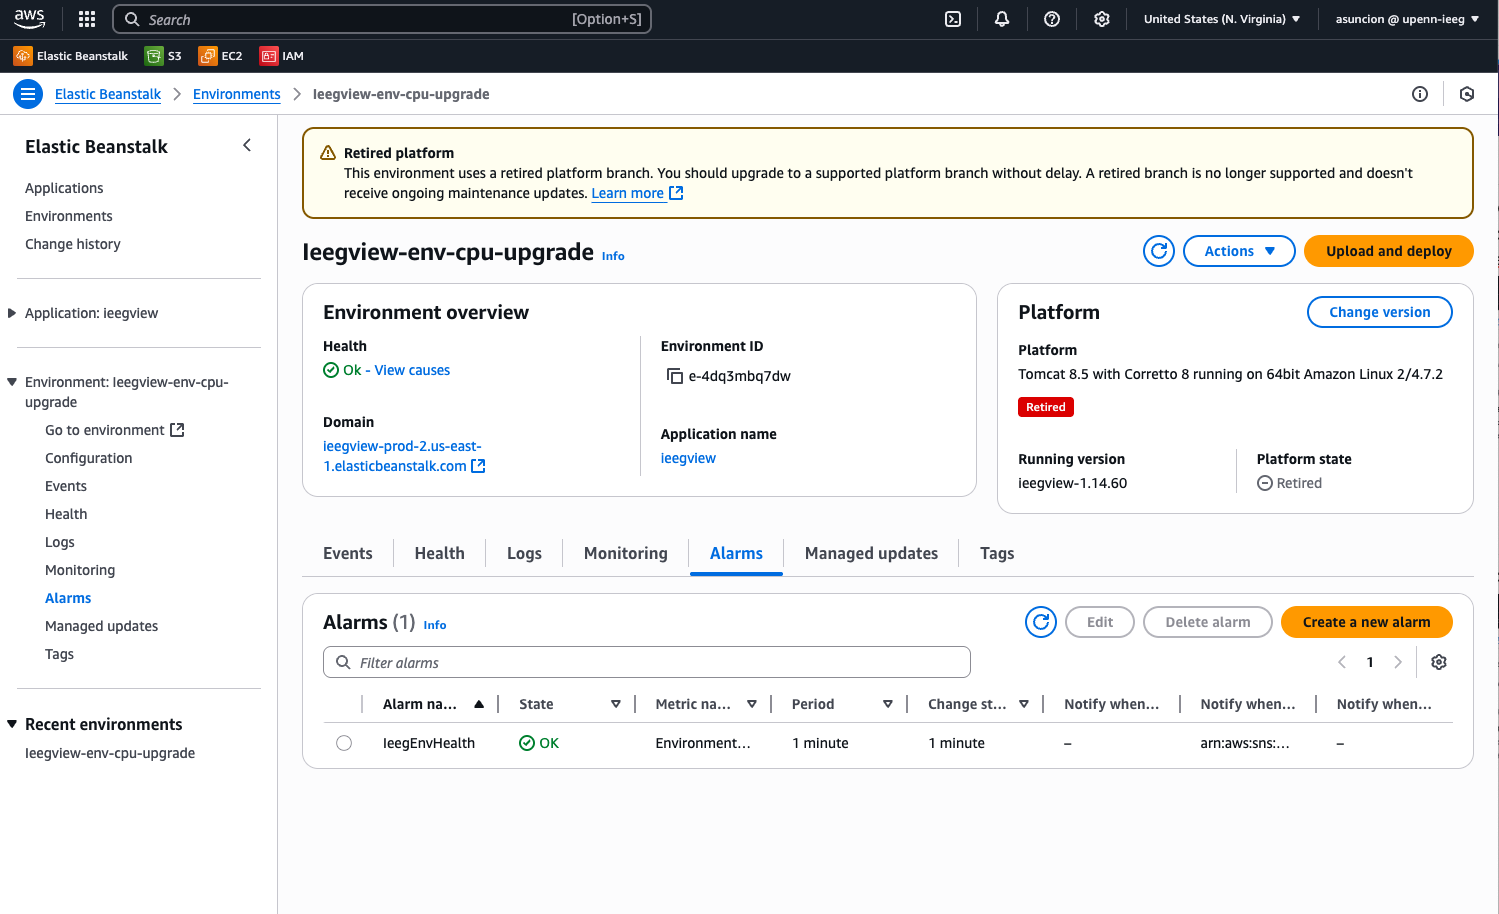The width and height of the screenshot is (1499, 914).
Task: Open the EC2 favorite shortcut
Action: 221,56
